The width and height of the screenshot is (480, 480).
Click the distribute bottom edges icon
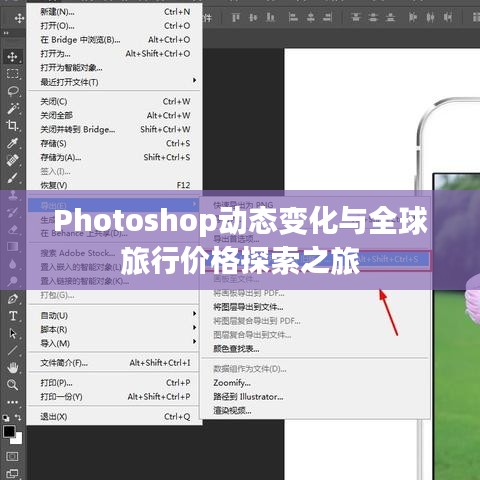tap(390, 17)
